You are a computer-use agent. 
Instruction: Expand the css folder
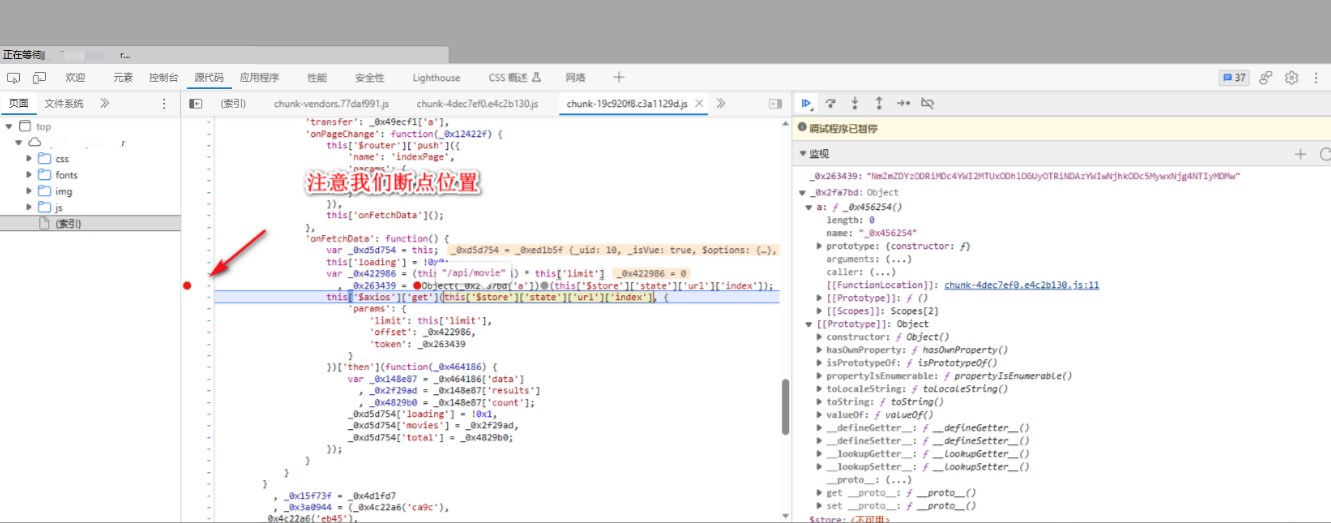(x=28, y=159)
